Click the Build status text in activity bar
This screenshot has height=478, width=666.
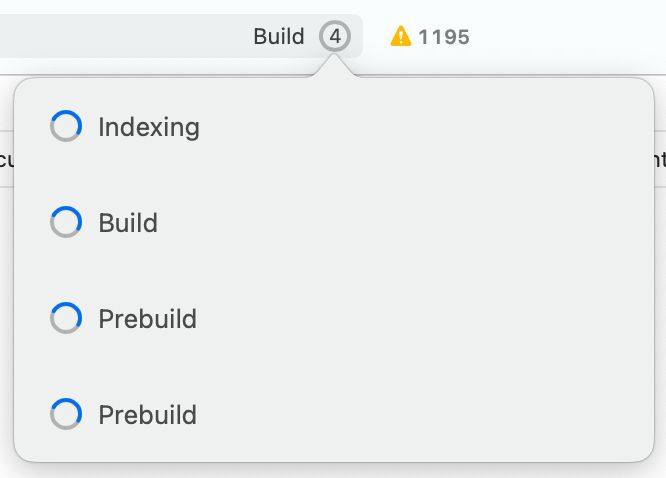(279, 36)
